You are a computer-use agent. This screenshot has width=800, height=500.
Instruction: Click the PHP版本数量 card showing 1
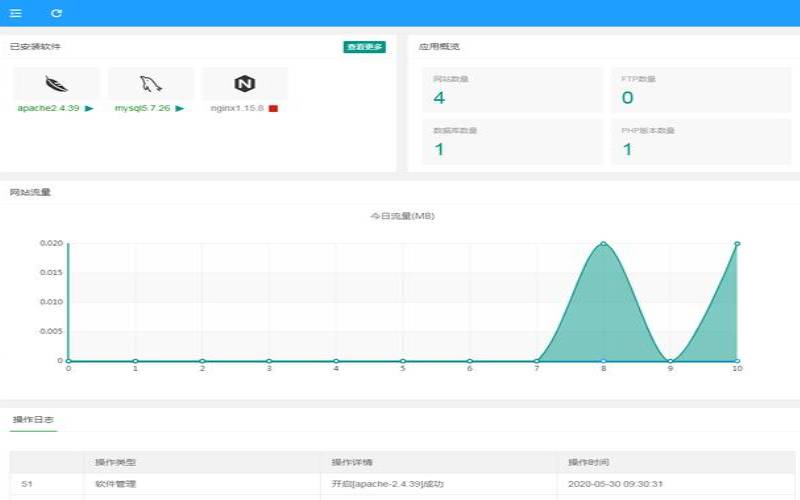coord(701,142)
